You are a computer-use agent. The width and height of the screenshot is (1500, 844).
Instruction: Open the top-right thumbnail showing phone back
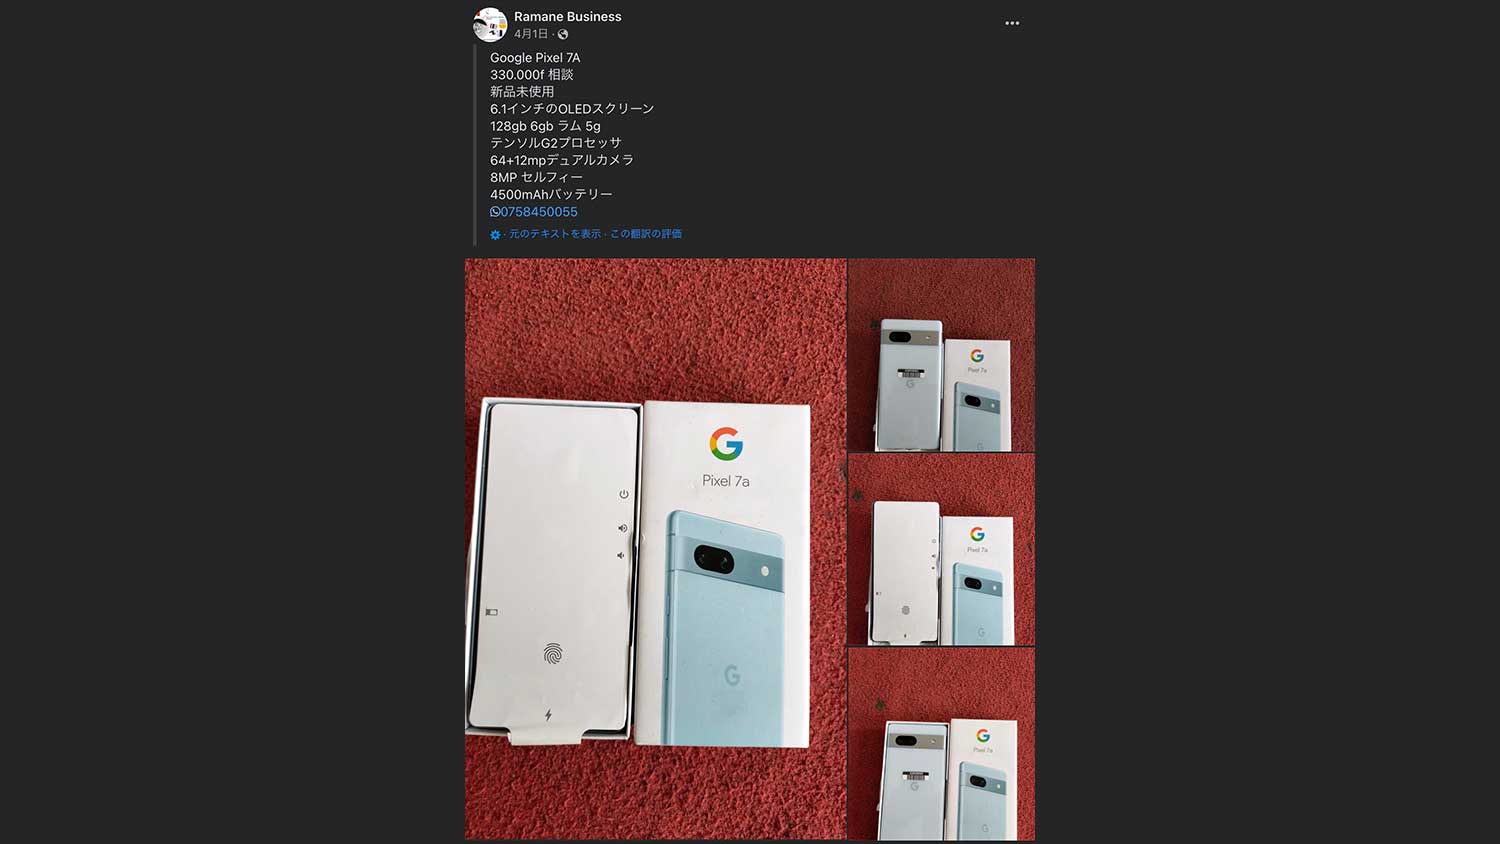pos(941,355)
